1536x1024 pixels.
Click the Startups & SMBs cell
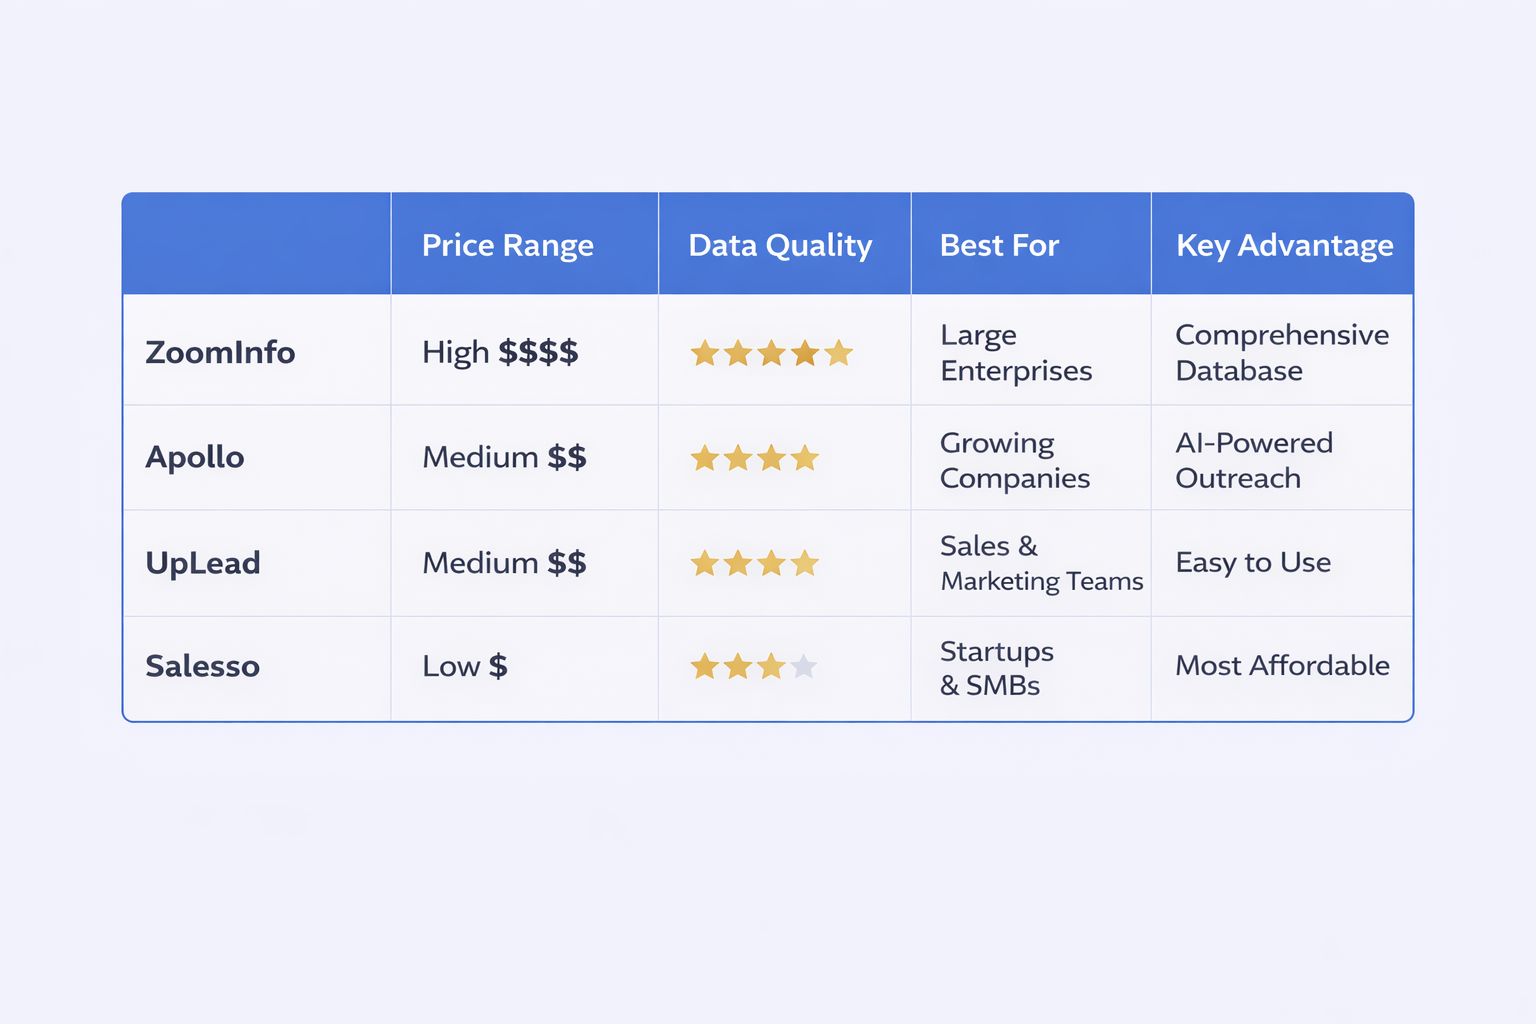(996, 668)
